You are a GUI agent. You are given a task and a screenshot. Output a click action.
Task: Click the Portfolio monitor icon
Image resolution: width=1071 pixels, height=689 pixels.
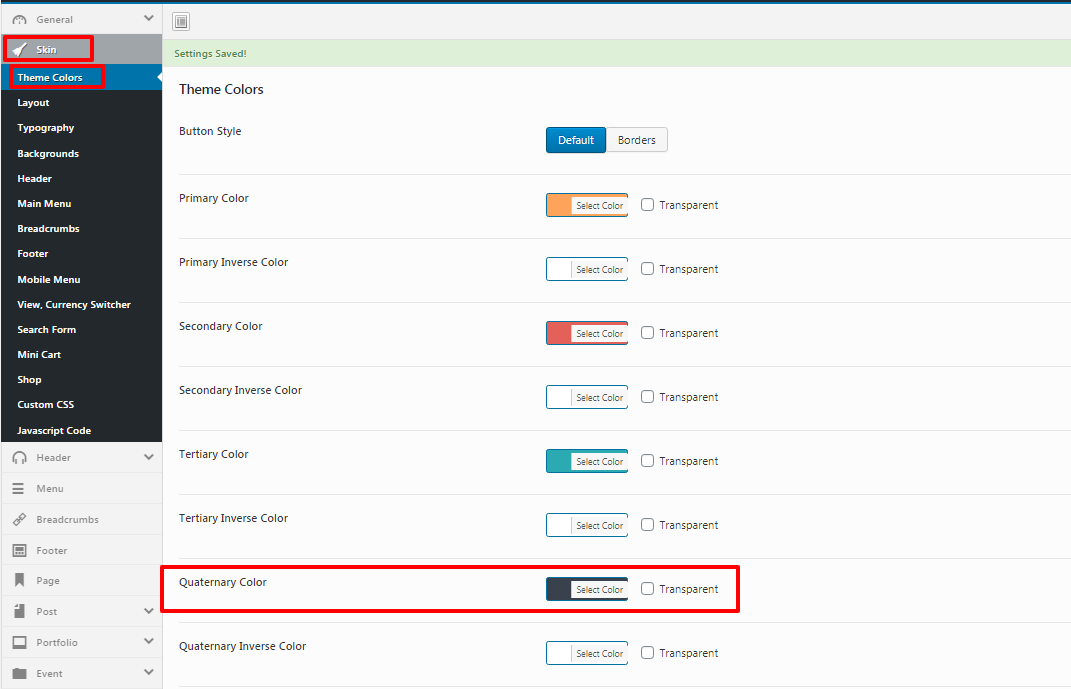pos(20,643)
